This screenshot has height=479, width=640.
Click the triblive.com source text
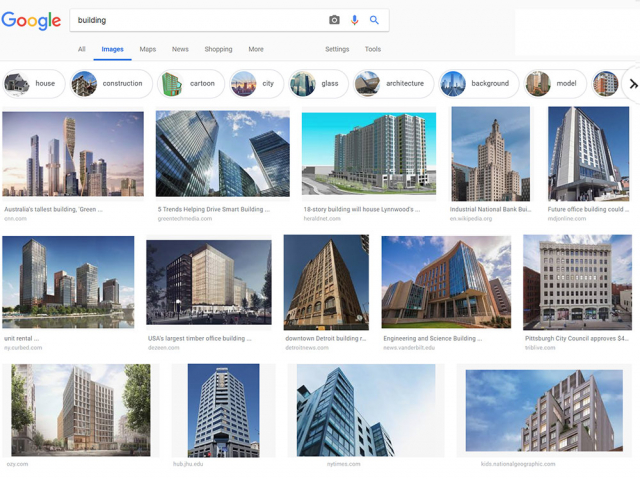pos(540,348)
